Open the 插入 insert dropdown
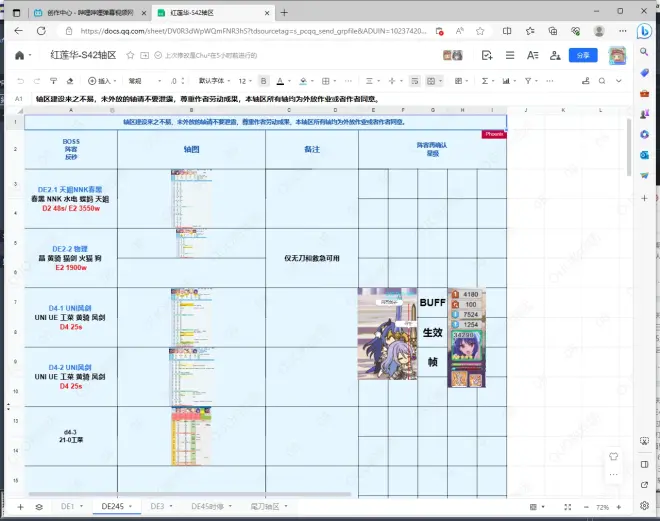 pyautogui.click(x=103, y=80)
